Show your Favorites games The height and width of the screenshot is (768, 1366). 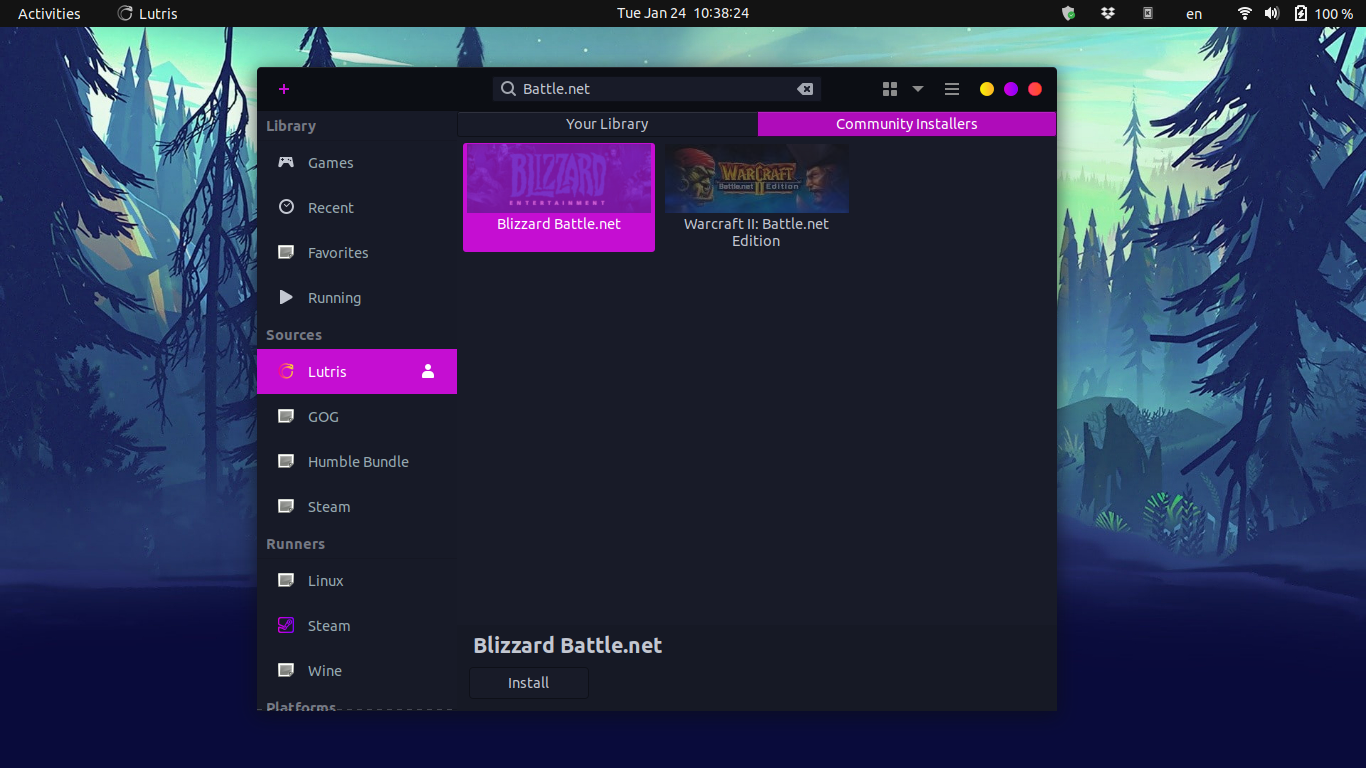[335, 252]
